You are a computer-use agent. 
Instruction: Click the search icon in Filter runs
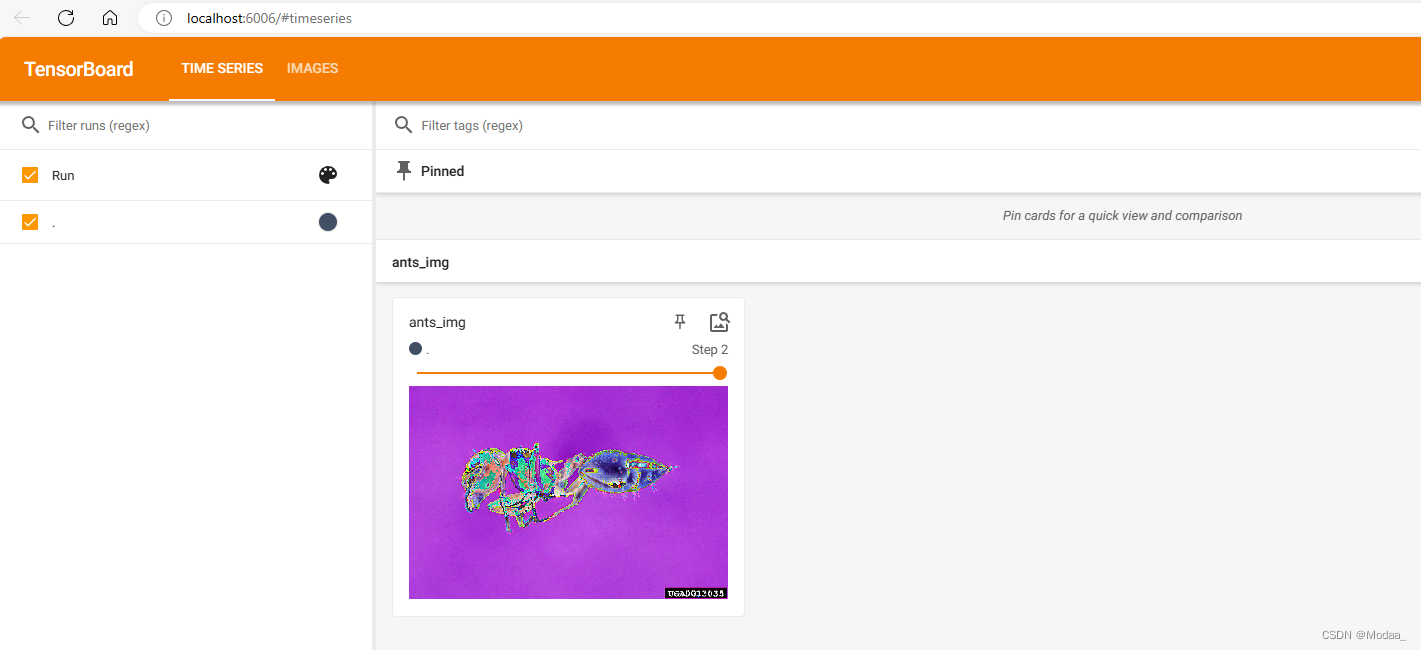(30, 124)
